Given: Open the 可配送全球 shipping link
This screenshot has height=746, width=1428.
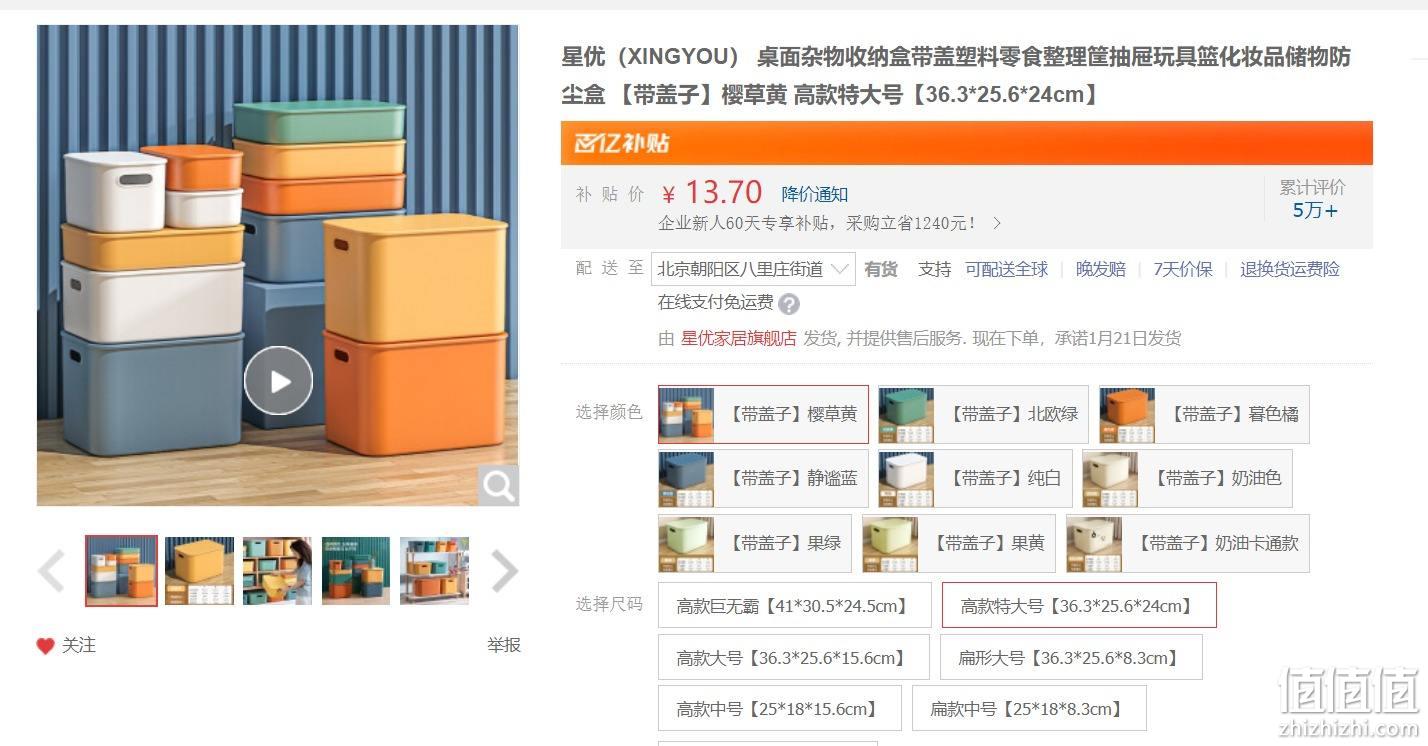Looking at the screenshot, I should [x=1007, y=269].
